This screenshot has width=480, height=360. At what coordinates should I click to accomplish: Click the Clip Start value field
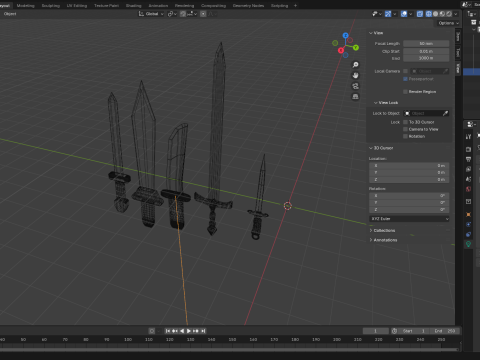point(426,51)
